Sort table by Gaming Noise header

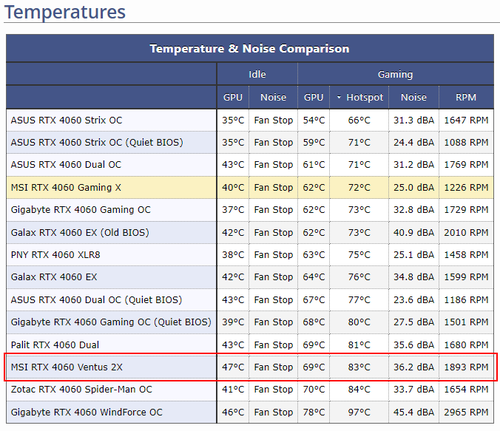click(x=413, y=97)
